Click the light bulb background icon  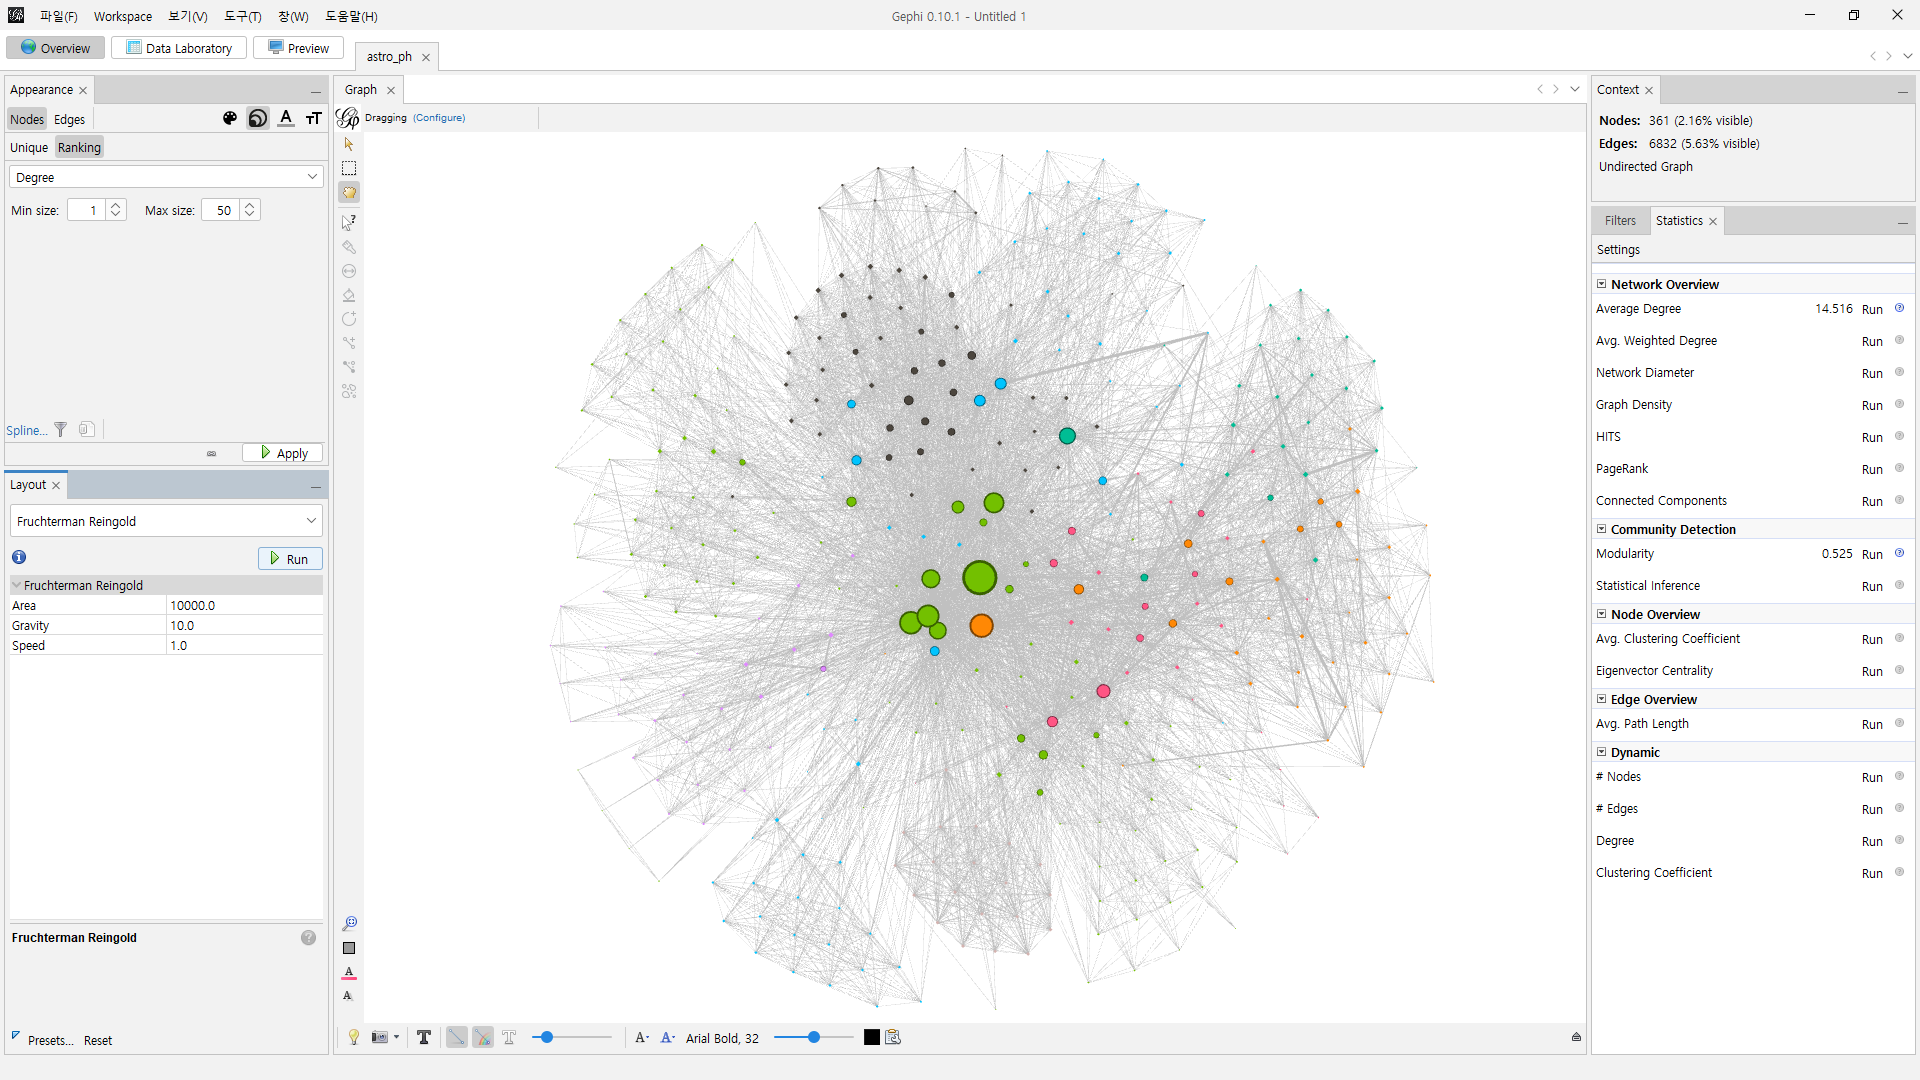(x=353, y=1038)
